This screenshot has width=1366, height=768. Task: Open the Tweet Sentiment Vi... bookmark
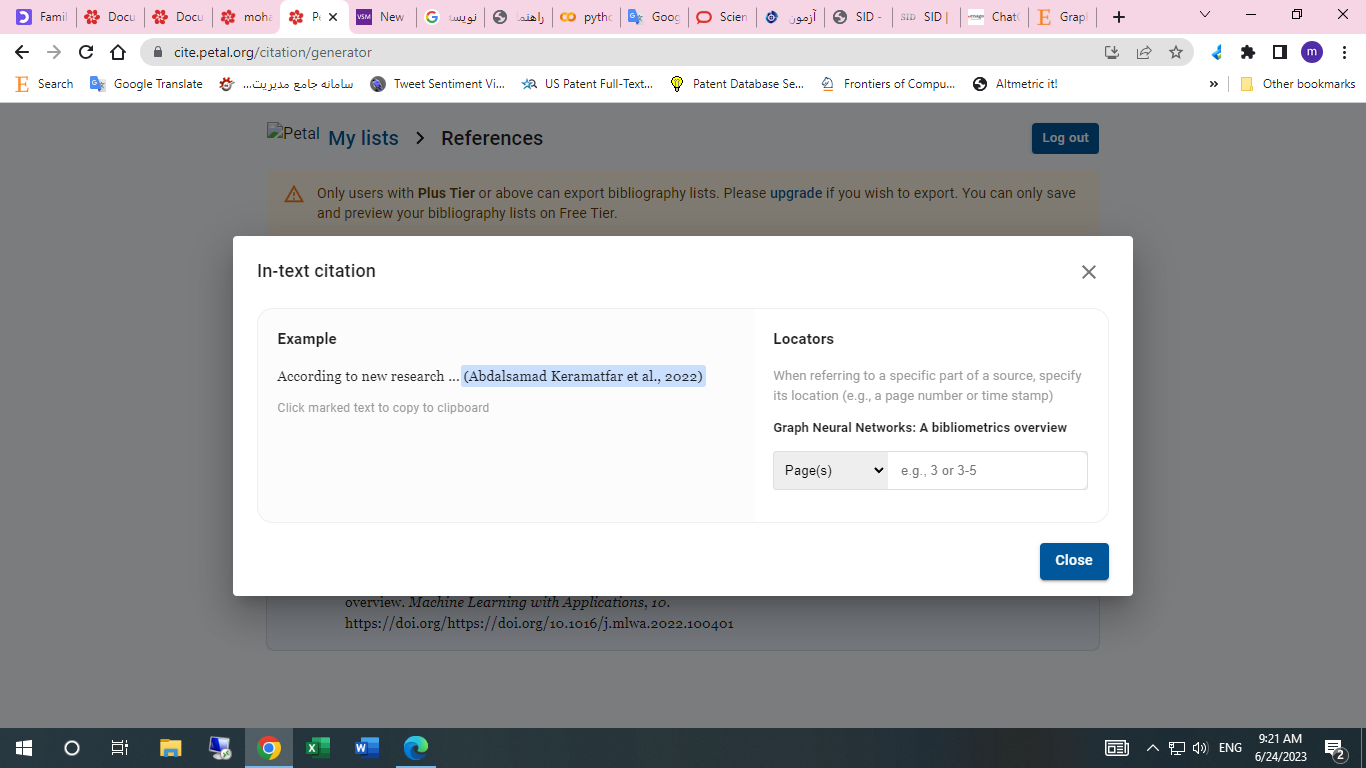pyautogui.click(x=438, y=84)
